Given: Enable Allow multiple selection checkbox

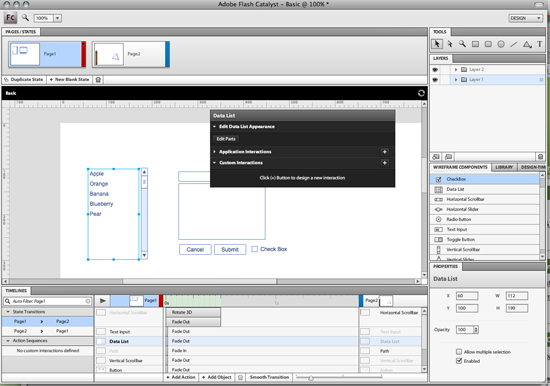Looking at the screenshot, I should 459,352.
